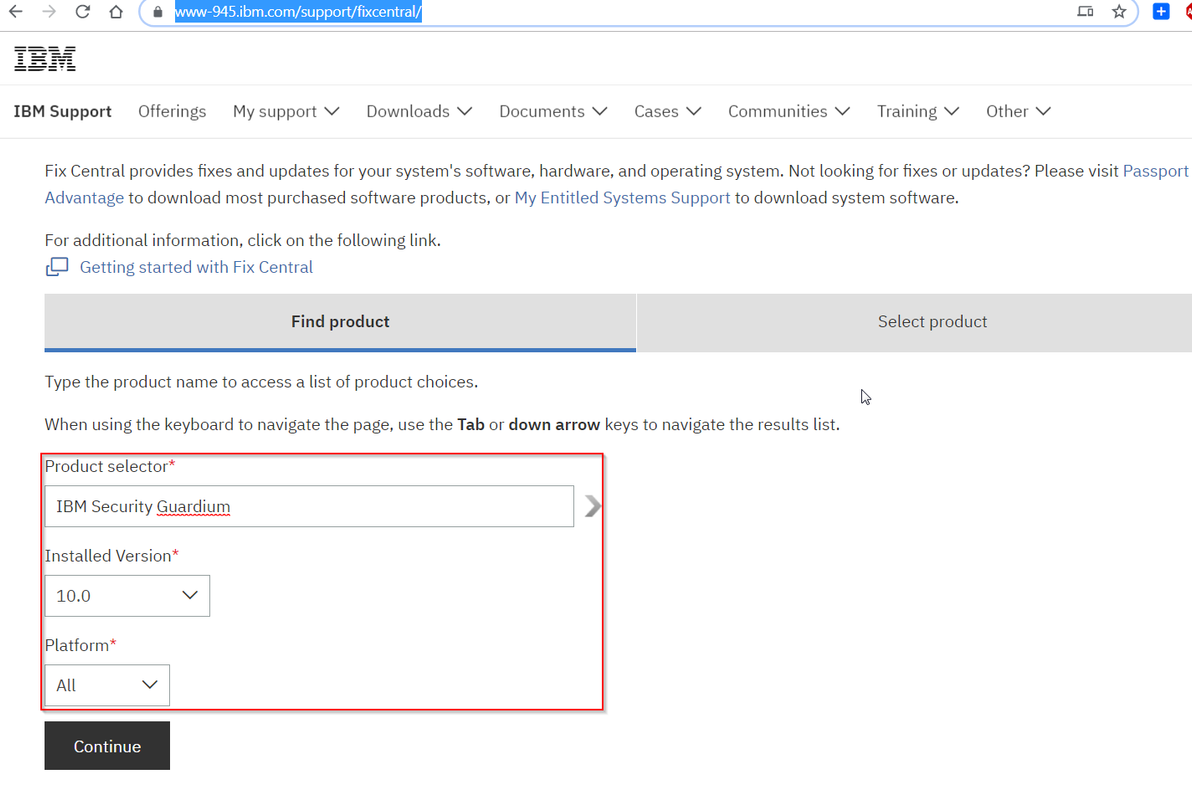Open the Passport Advantage link

pos(1155,171)
